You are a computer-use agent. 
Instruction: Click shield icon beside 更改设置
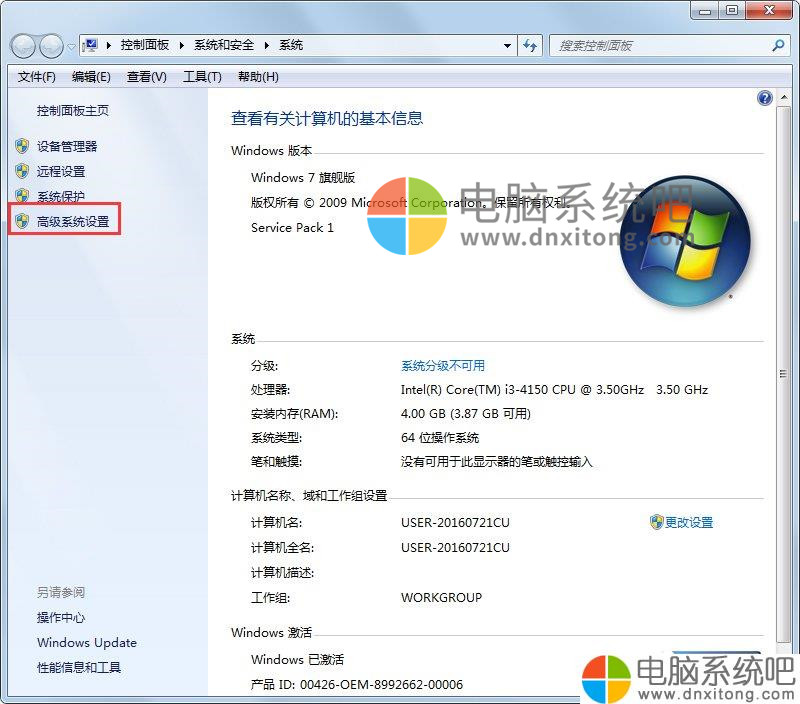point(656,522)
